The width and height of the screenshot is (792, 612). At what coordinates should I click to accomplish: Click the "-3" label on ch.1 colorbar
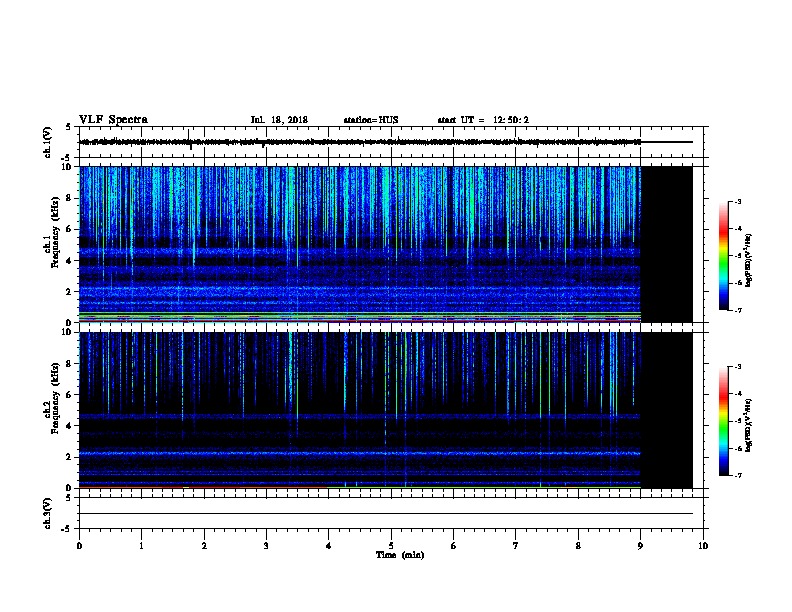[x=738, y=201]
